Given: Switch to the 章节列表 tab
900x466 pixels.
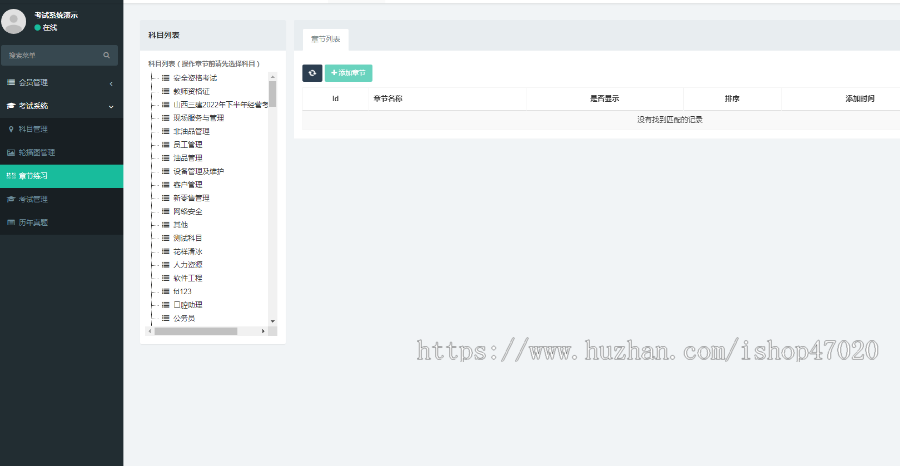Looking at the screenshot, I should coord(325,40).
